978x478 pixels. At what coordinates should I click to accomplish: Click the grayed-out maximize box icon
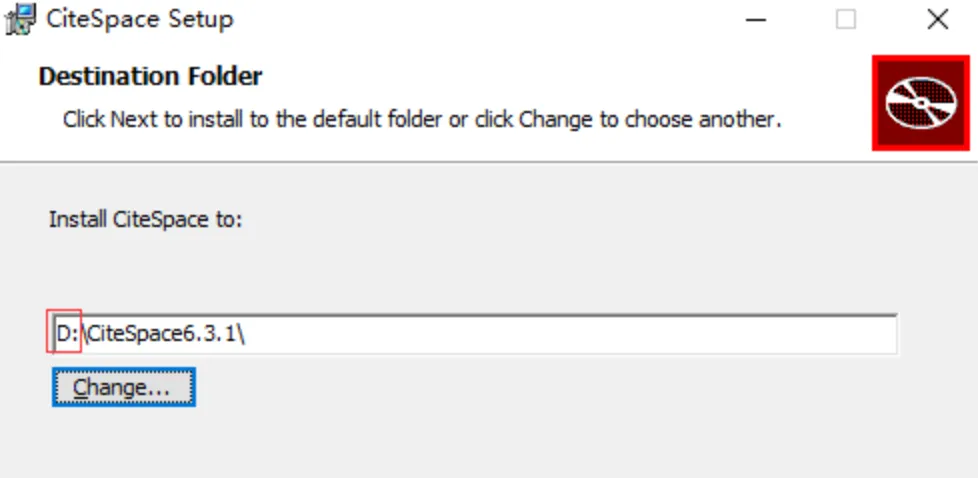pyautogui.click(x=846, y=20)
